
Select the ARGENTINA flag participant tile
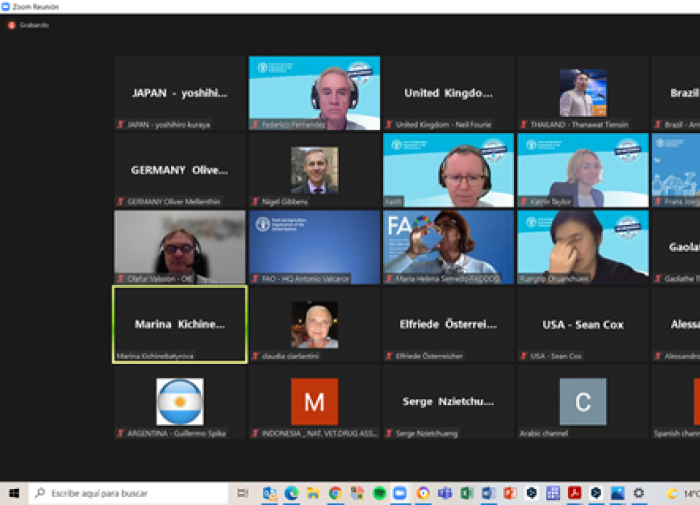point(179,402)
